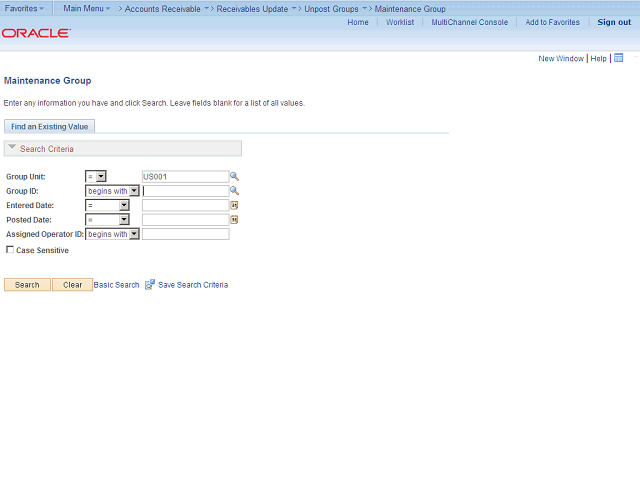The image size is (640, 480).
Task: Open Group ID lookup magnifier icon
Action: [234, 191]
